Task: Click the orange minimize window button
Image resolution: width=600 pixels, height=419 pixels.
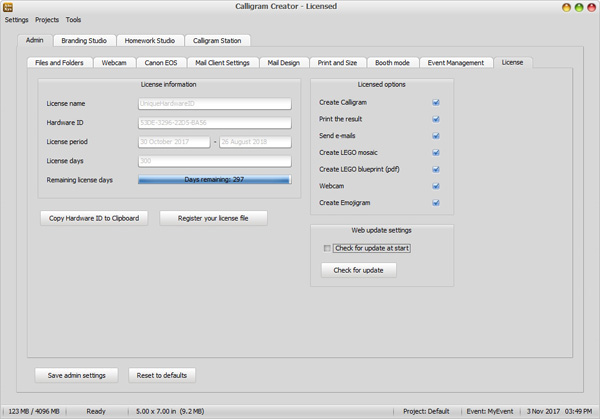Action: pyautogui.click(x=566, y=7)
